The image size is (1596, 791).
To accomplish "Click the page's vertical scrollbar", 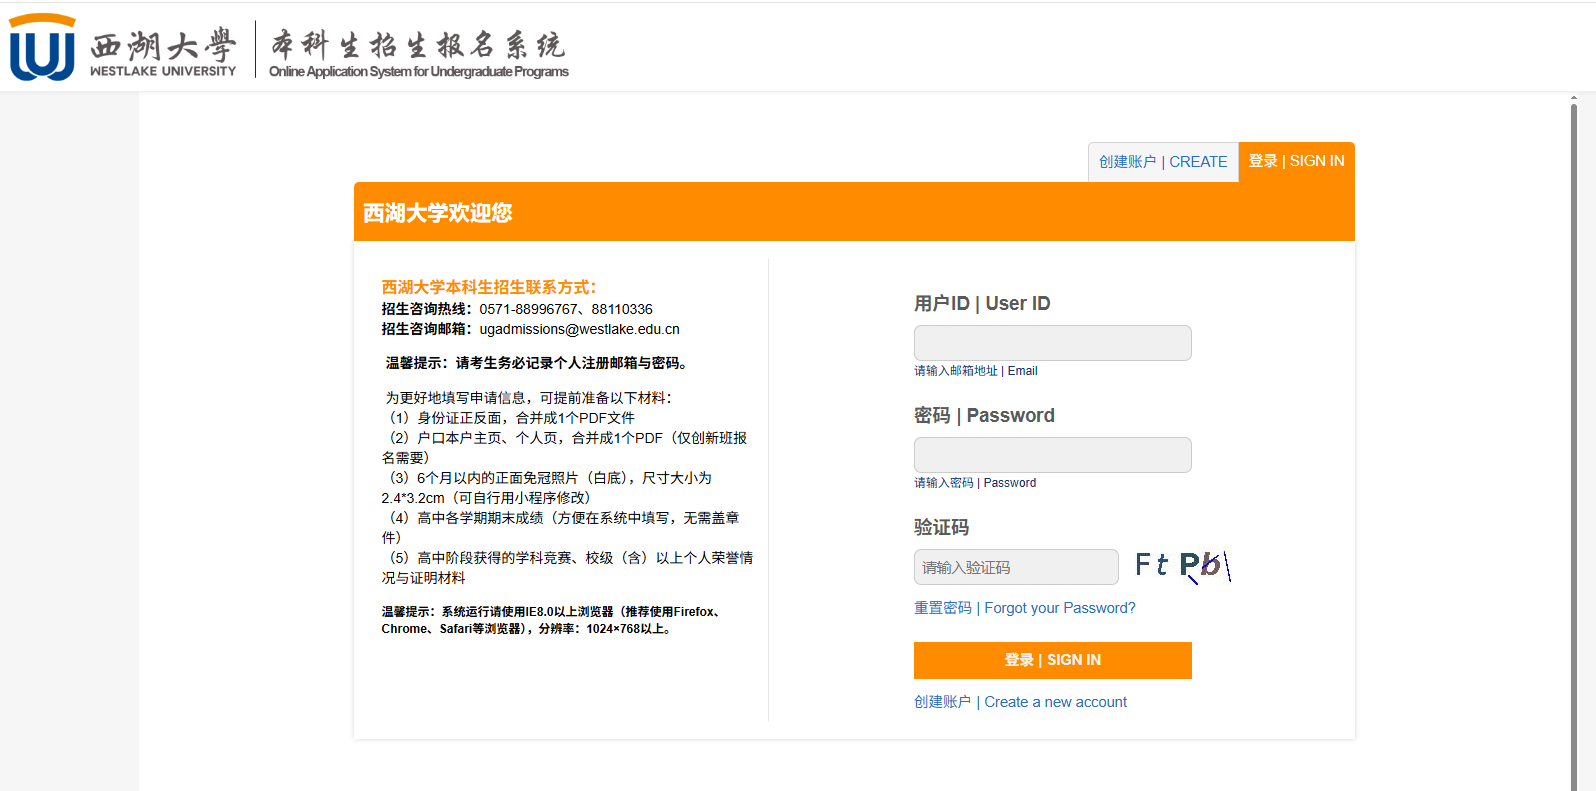I will [x=1573, y=440].
